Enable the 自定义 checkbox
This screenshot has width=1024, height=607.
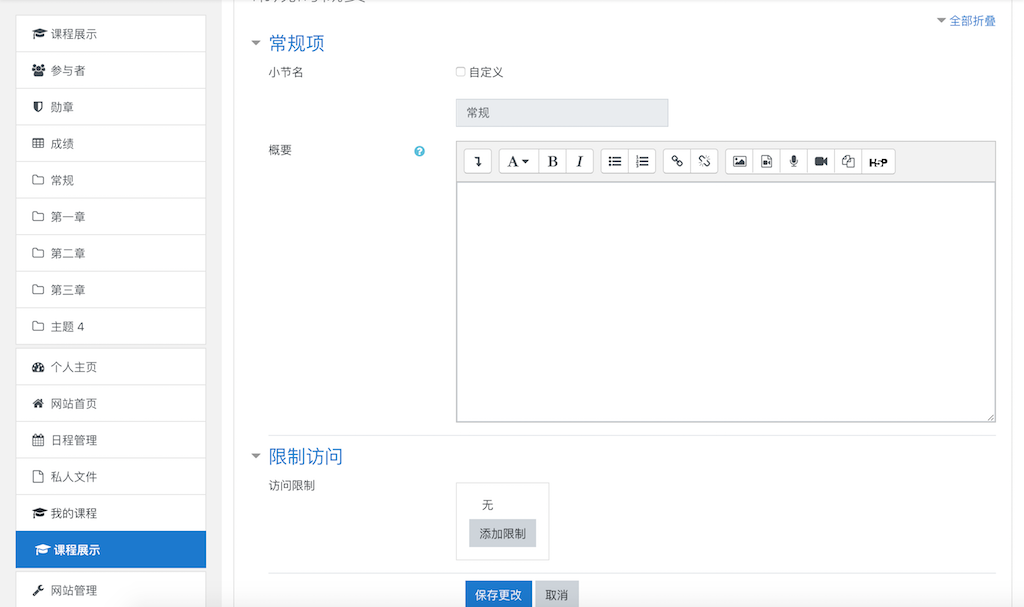(x=460, y=72)
